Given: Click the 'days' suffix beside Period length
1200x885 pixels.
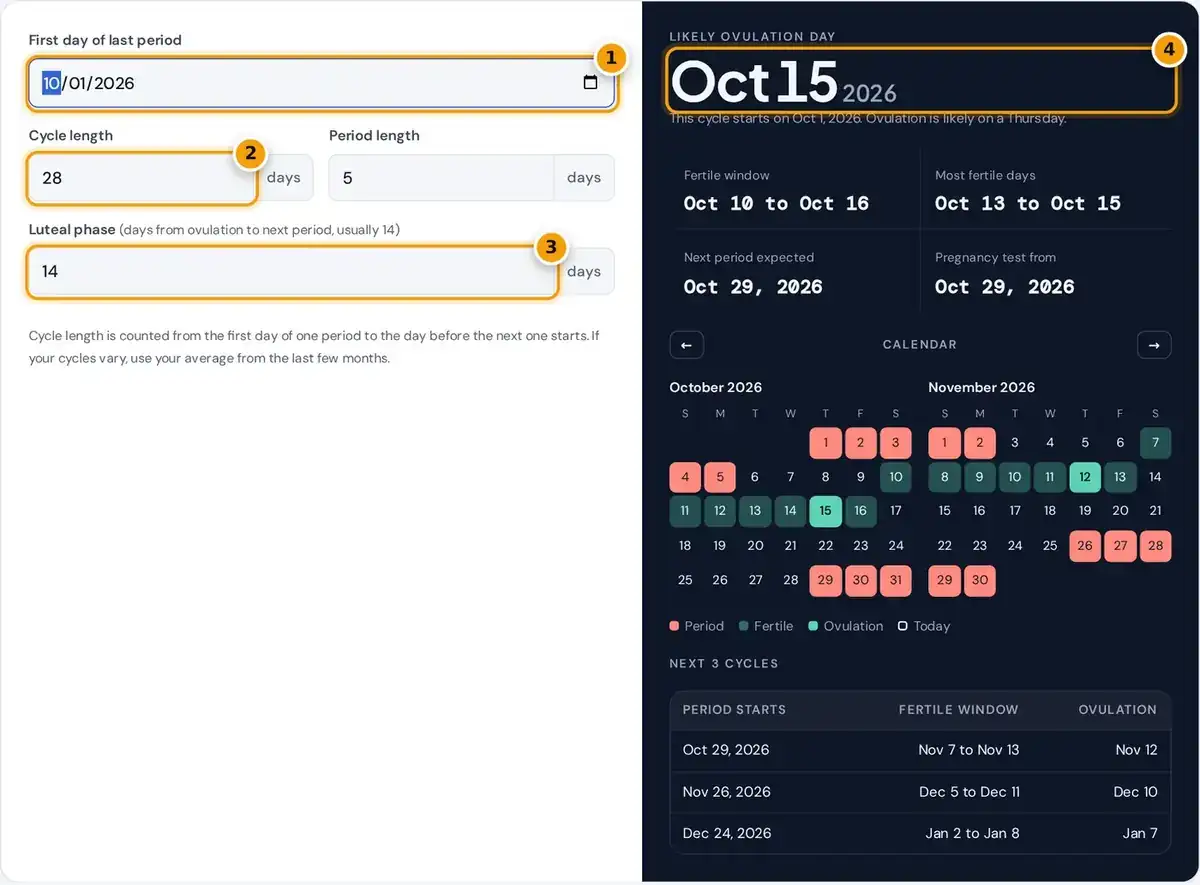Looking at the screenshot, I should pyautogui.click(x=584, y=178).
